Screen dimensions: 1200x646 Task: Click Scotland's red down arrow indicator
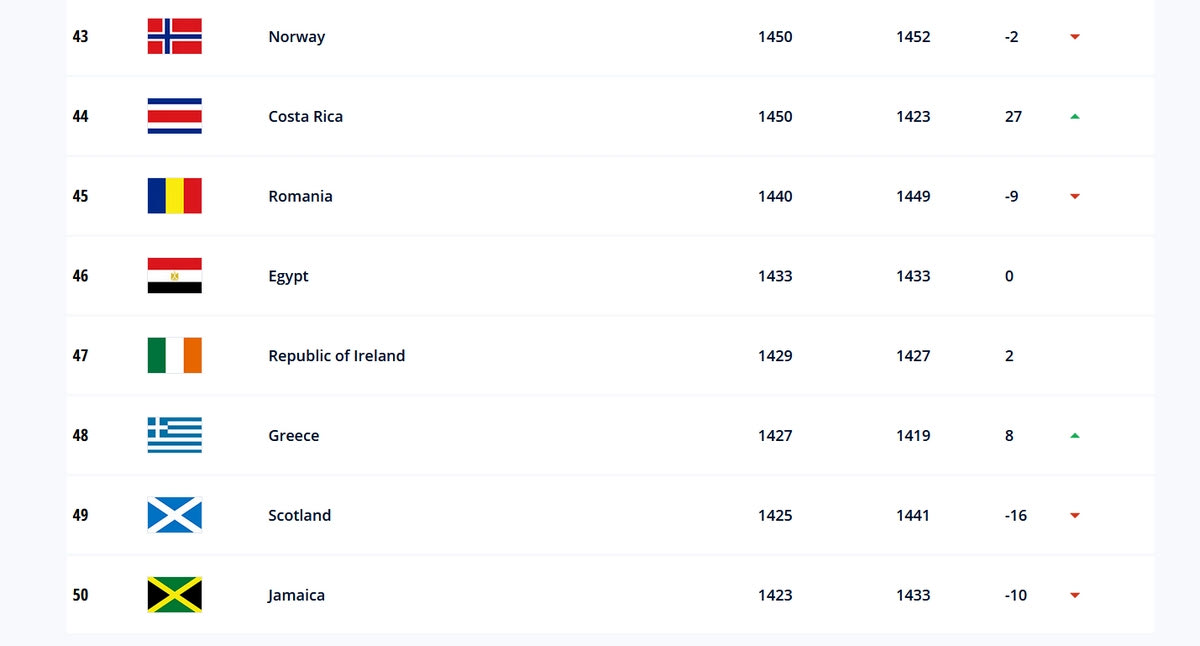[x=1075, y=516]
